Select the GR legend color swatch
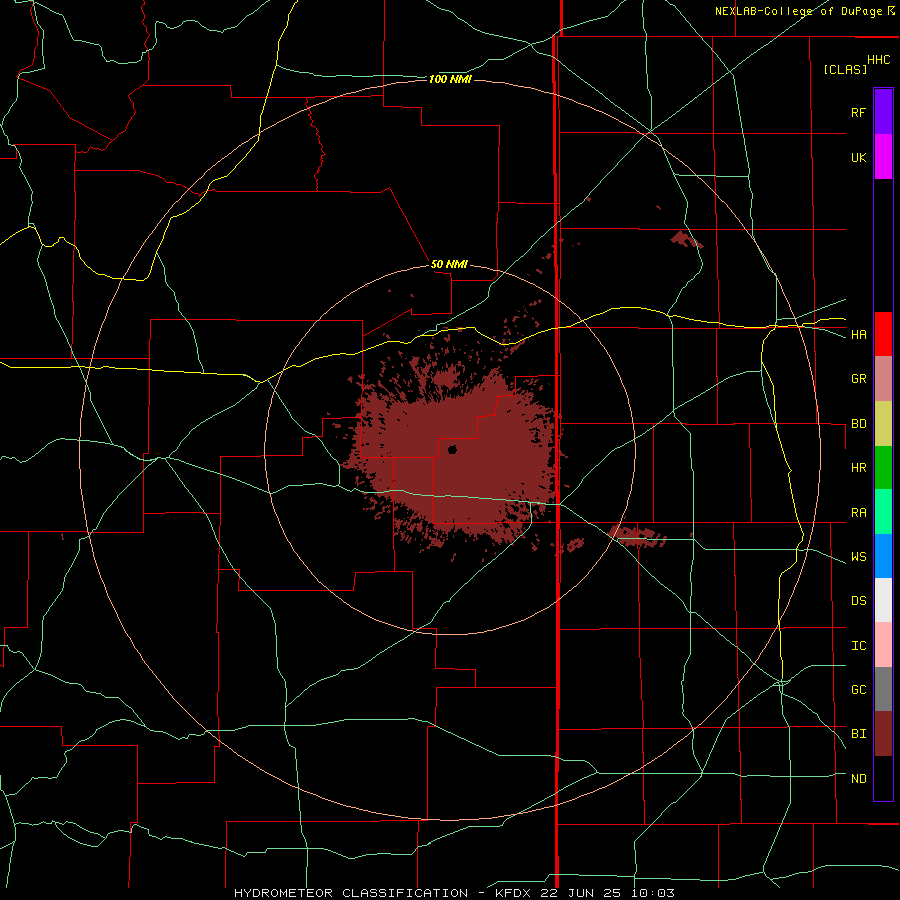 click(883, 379)
